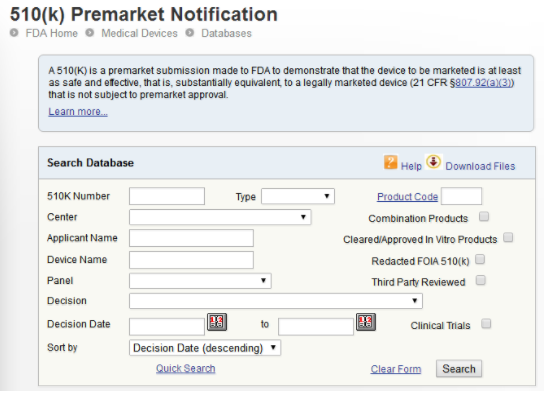Click the bullet icon beside Databases

tap(190, 33)
